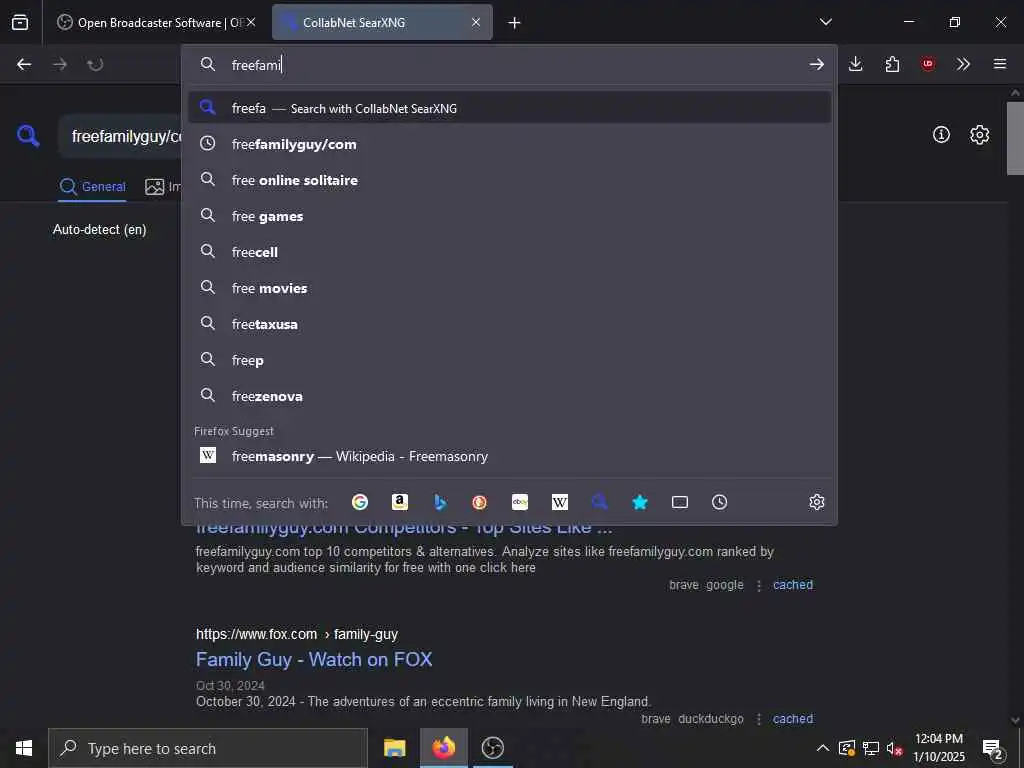Search this time with CollabNet SearXNG icon

(x=600, y=502)
